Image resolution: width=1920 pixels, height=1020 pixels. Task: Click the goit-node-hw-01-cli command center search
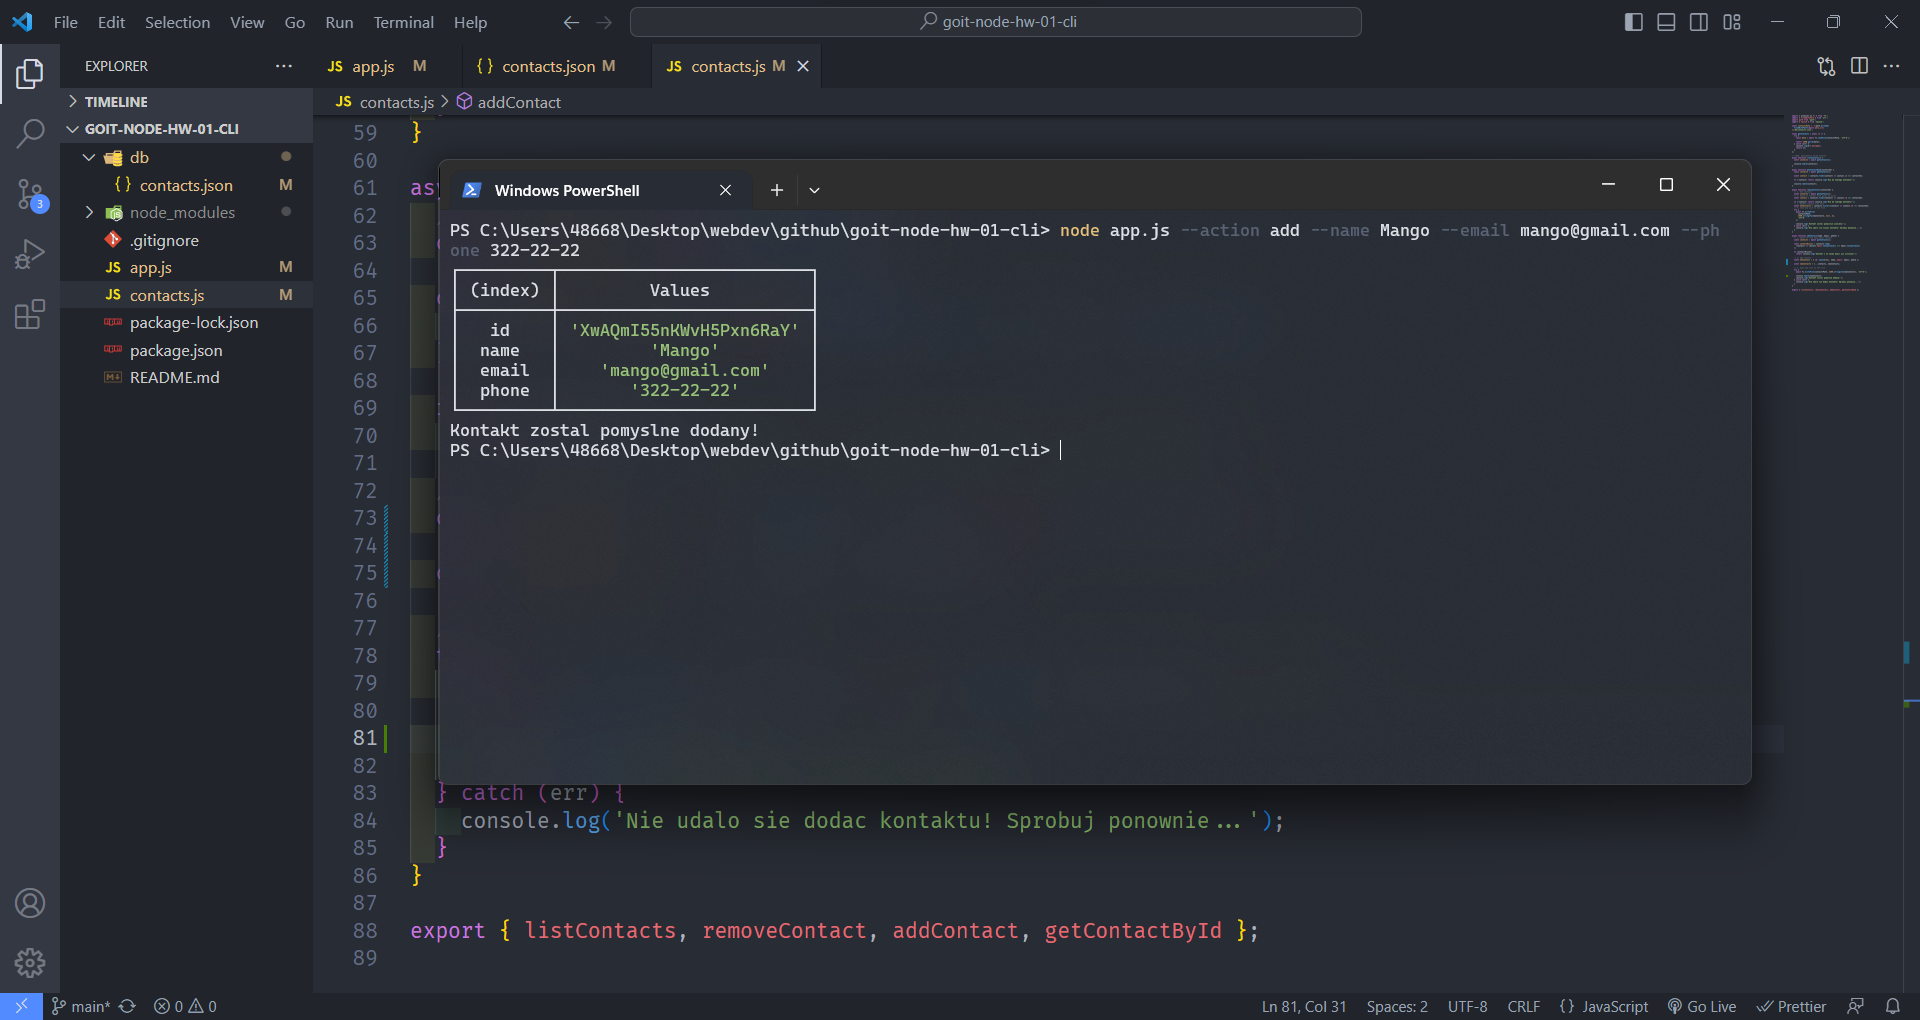tap(996, 22)
